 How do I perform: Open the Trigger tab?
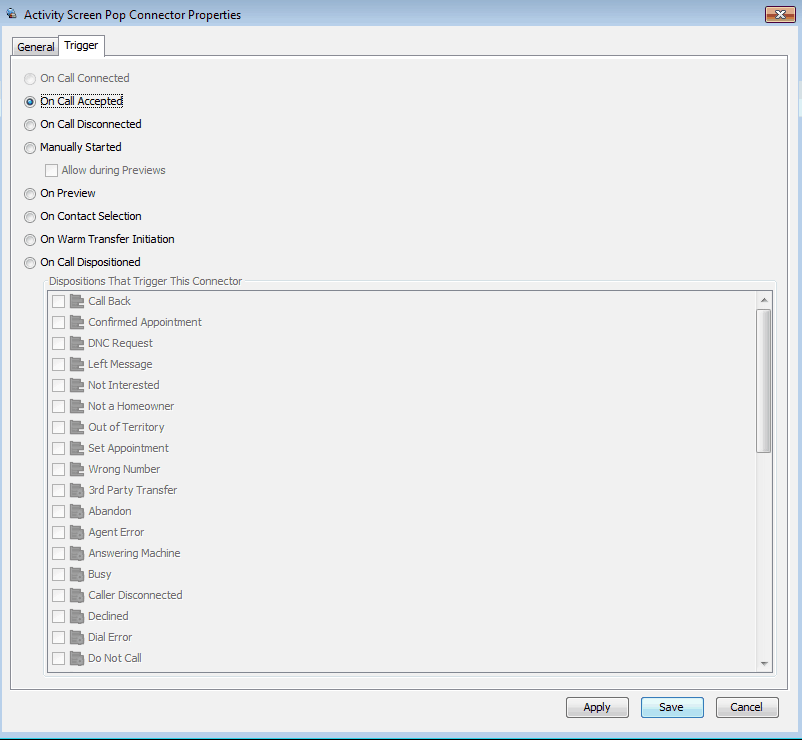(81, 46)
